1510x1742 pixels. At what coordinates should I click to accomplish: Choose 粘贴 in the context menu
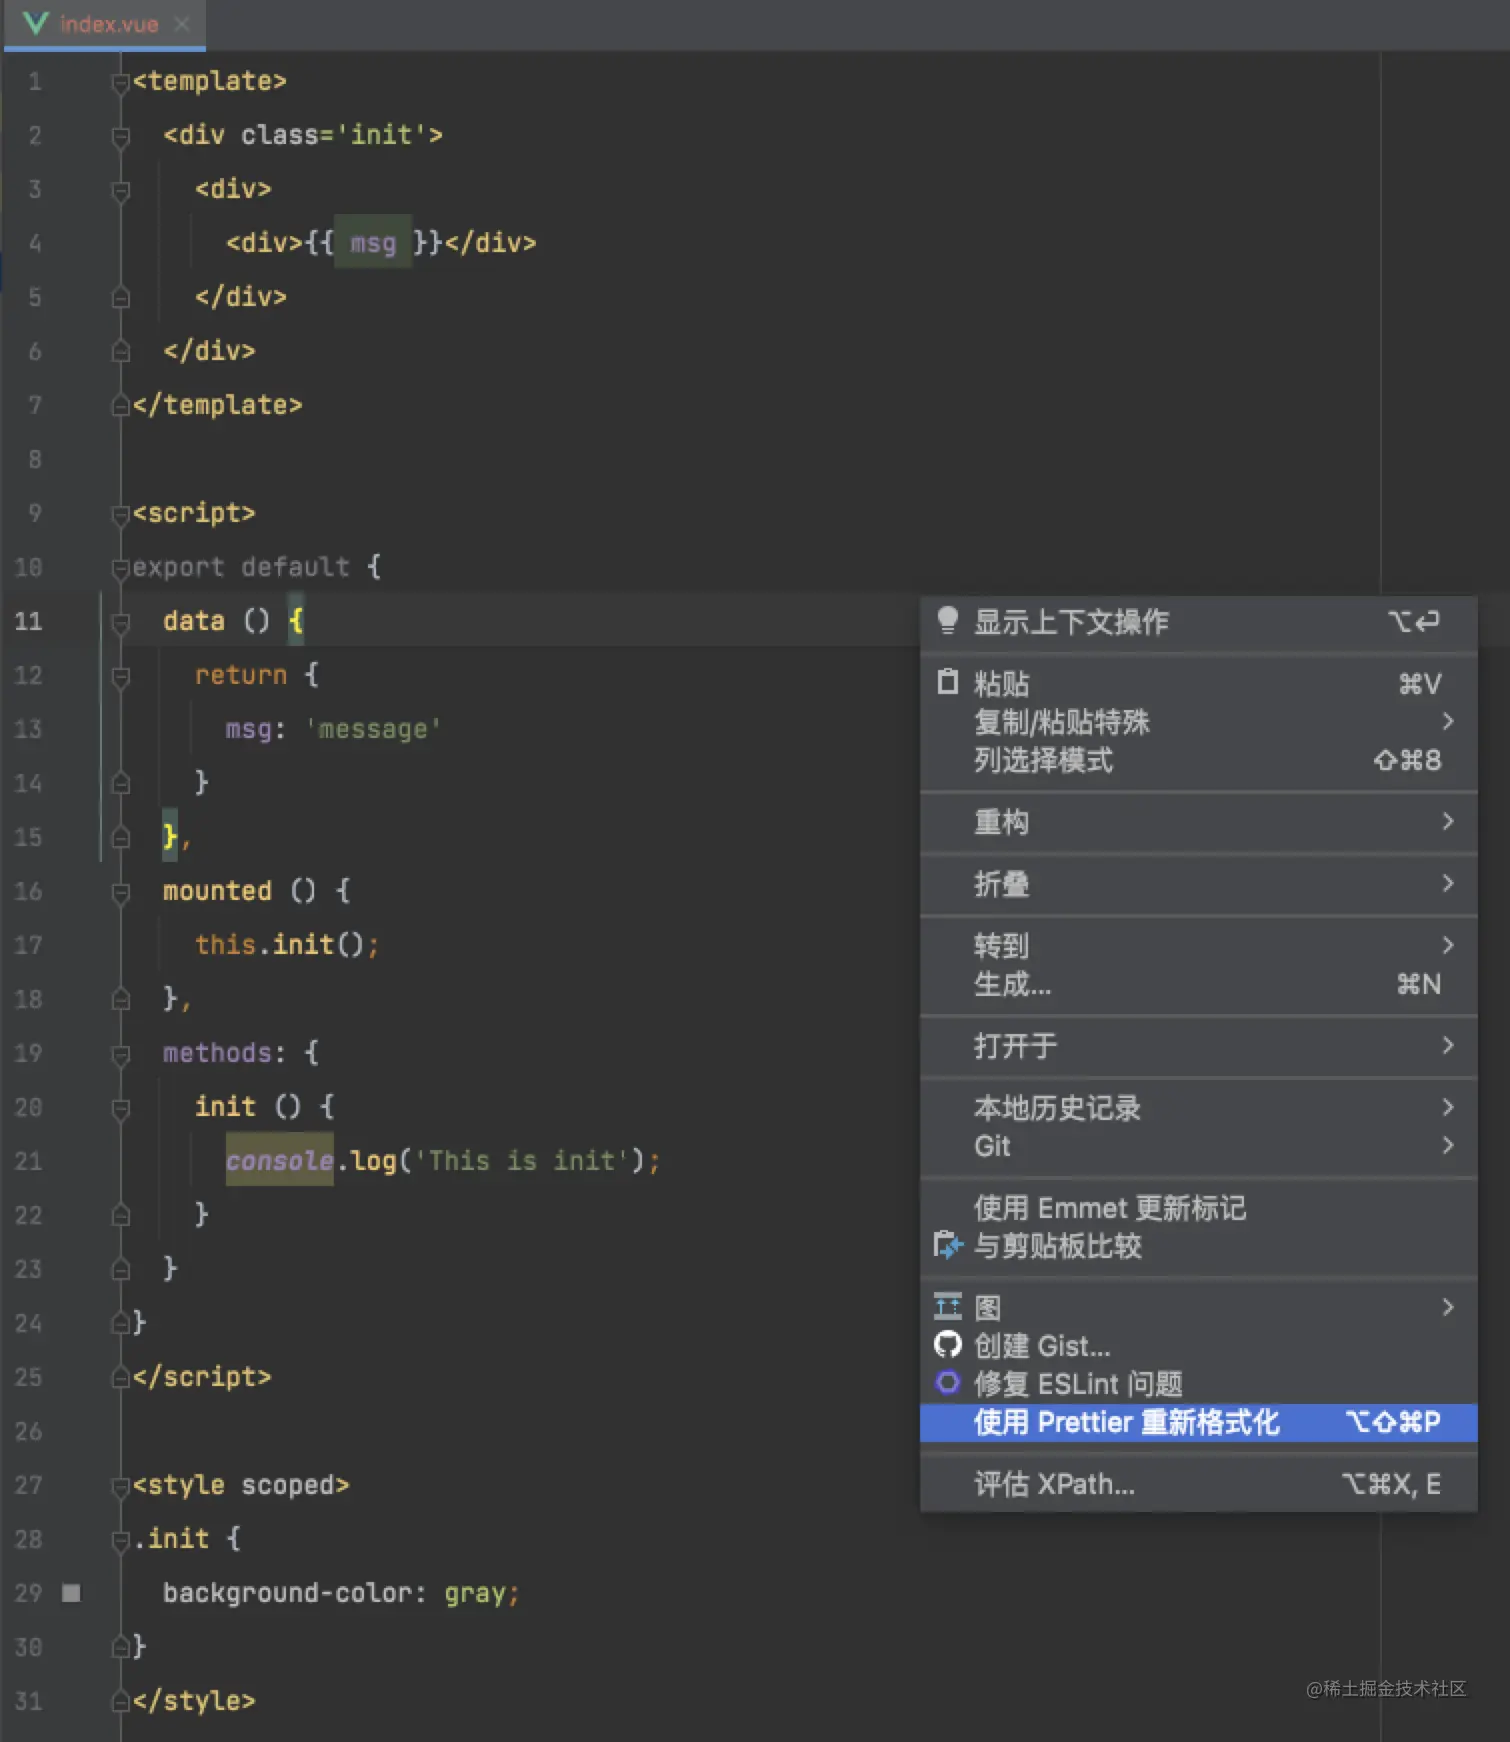[1198, 683]
